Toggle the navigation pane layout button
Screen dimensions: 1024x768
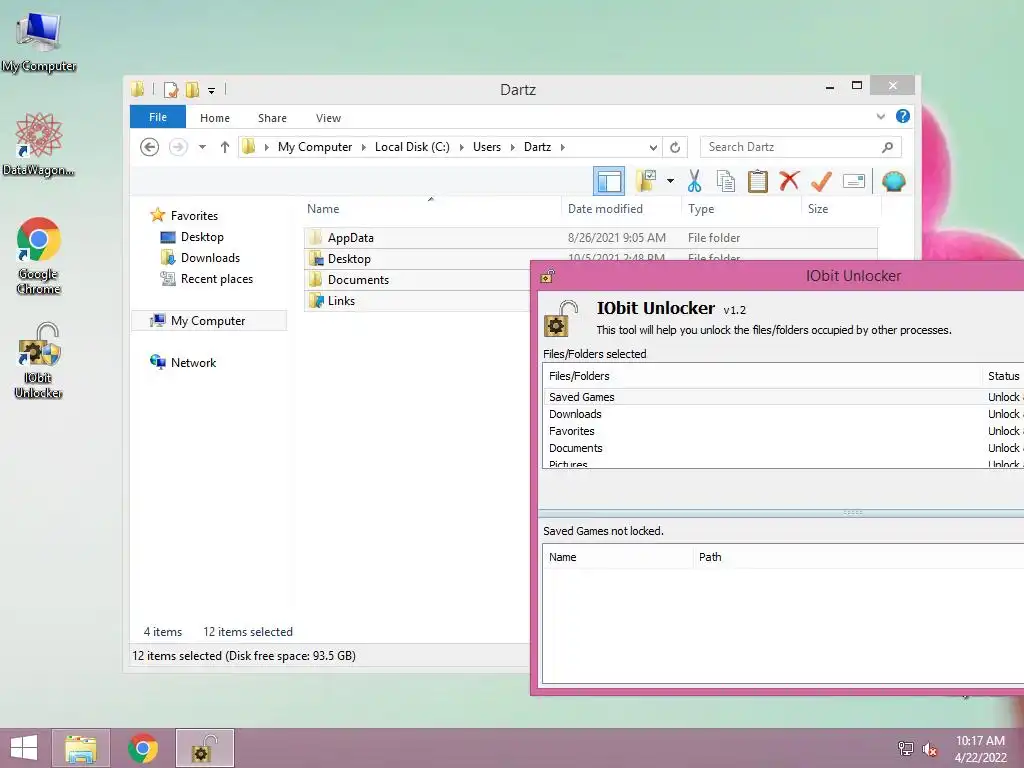click(x=609, y=181)
